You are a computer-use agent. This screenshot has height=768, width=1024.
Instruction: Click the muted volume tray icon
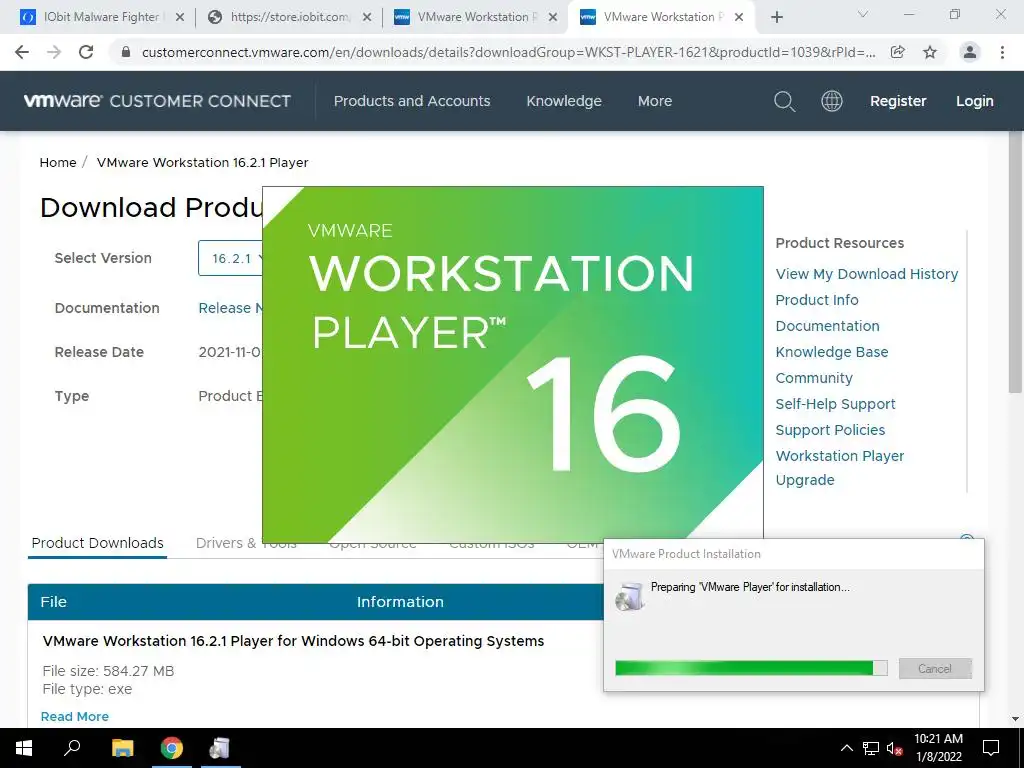(x=895, y=748)
